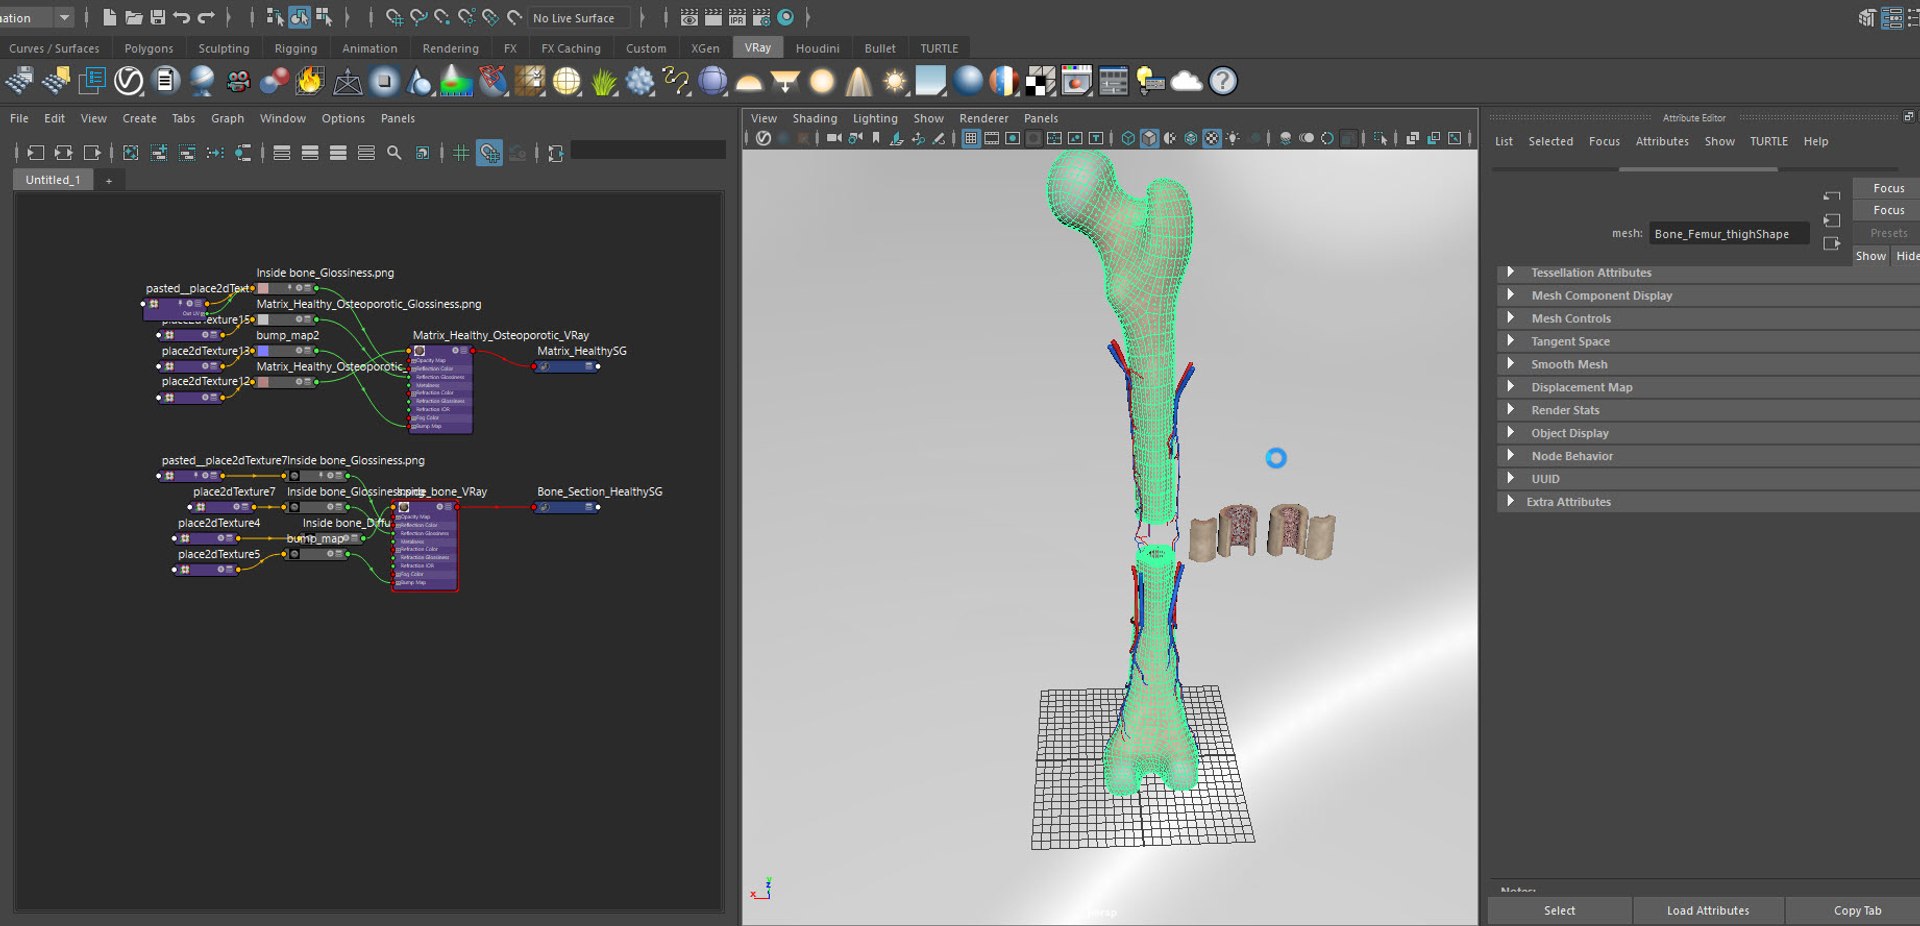Click the V-Ray logo shelf icon

pos(128,81)
